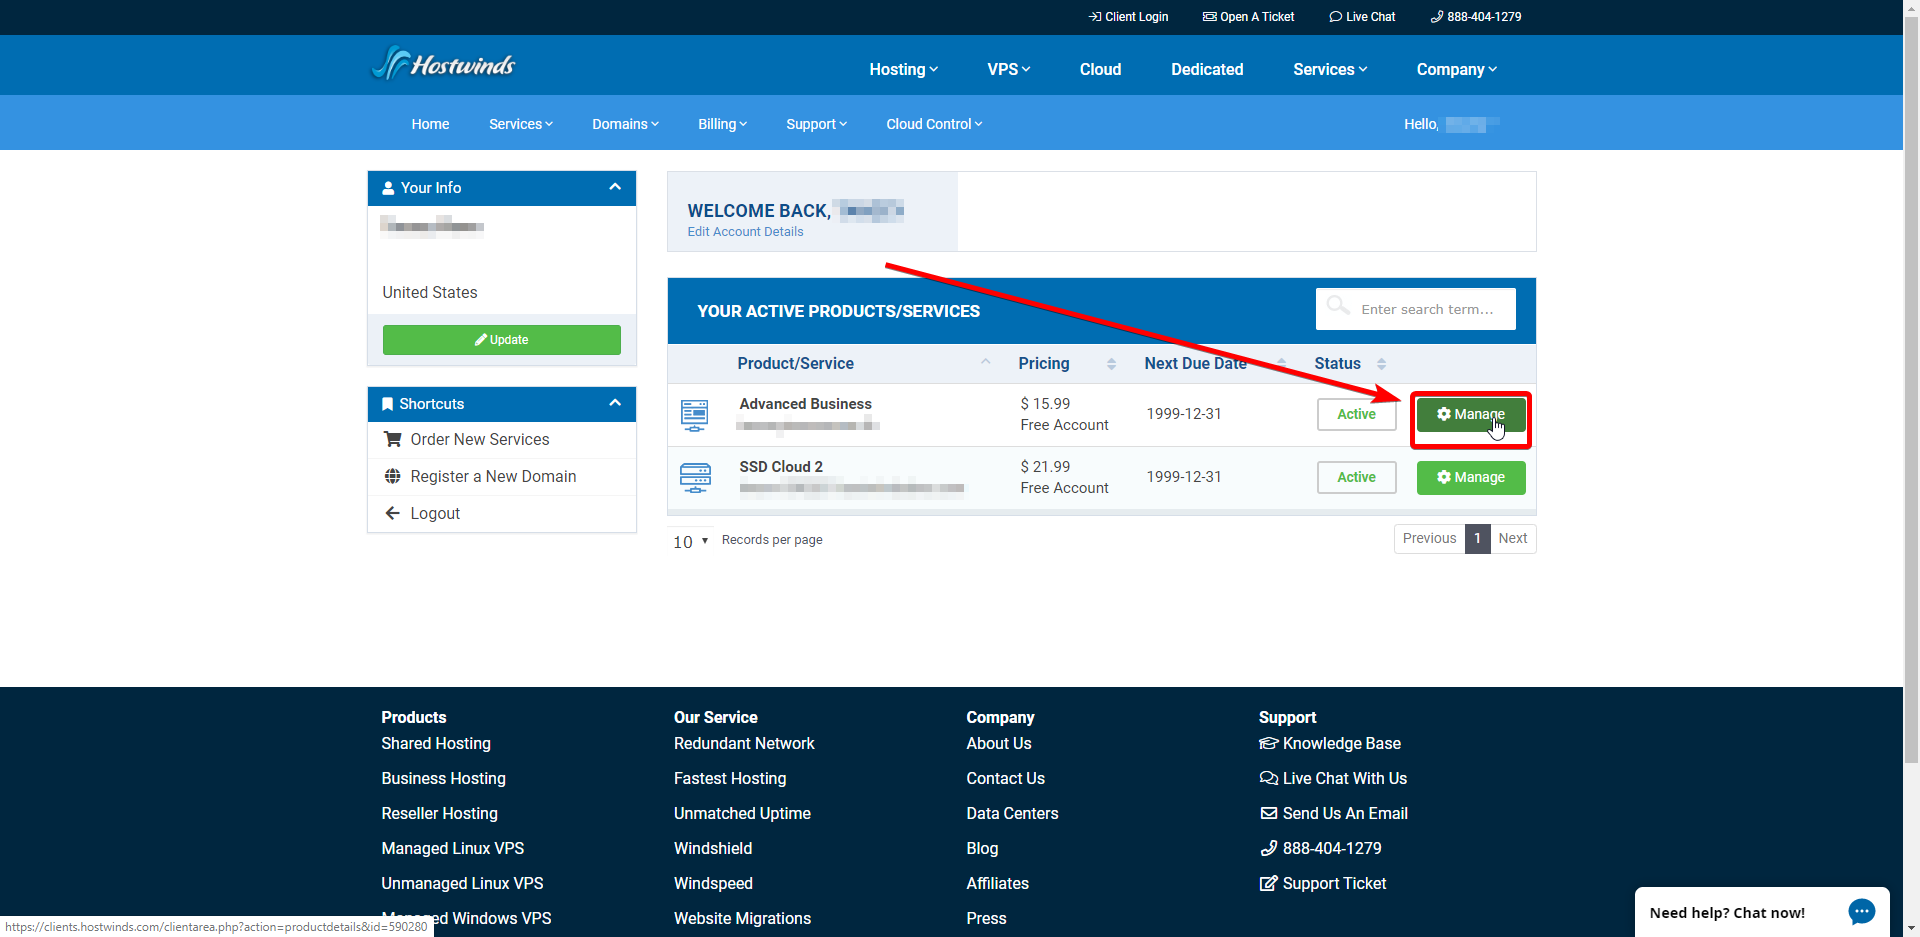Click the 888-404-1279 phone link in top bar
The width and height of the screenshot is (1920, 937).
[x=1476, y=17]
